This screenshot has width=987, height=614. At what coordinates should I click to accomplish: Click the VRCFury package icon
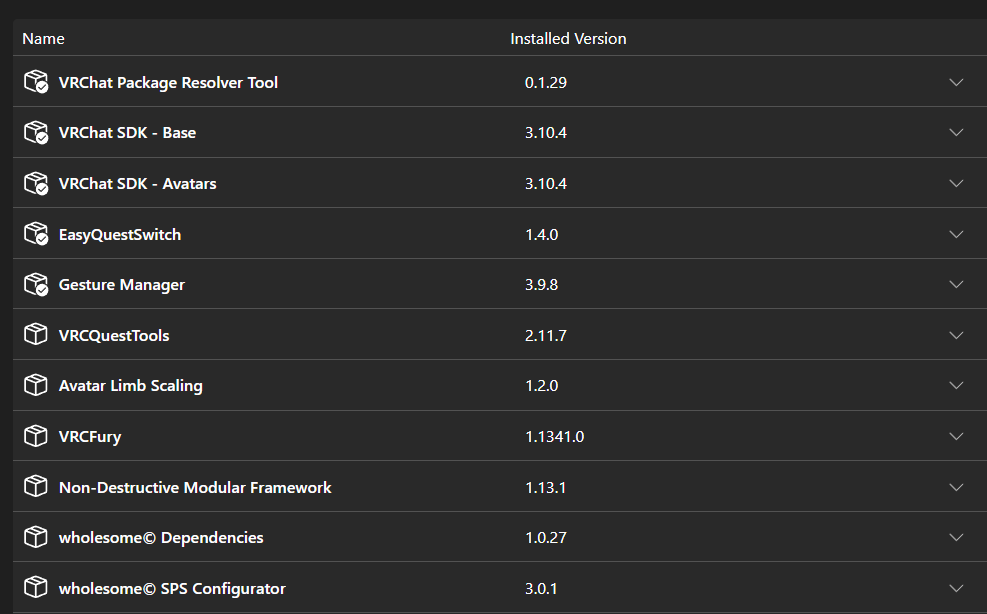(36, 436)
